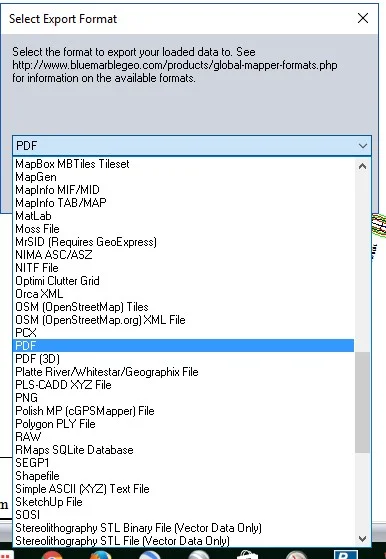Click the format list scroll-down arrow
Image resolution: width=386 pixels, height=559 pixels.
[x=362, y=539]
